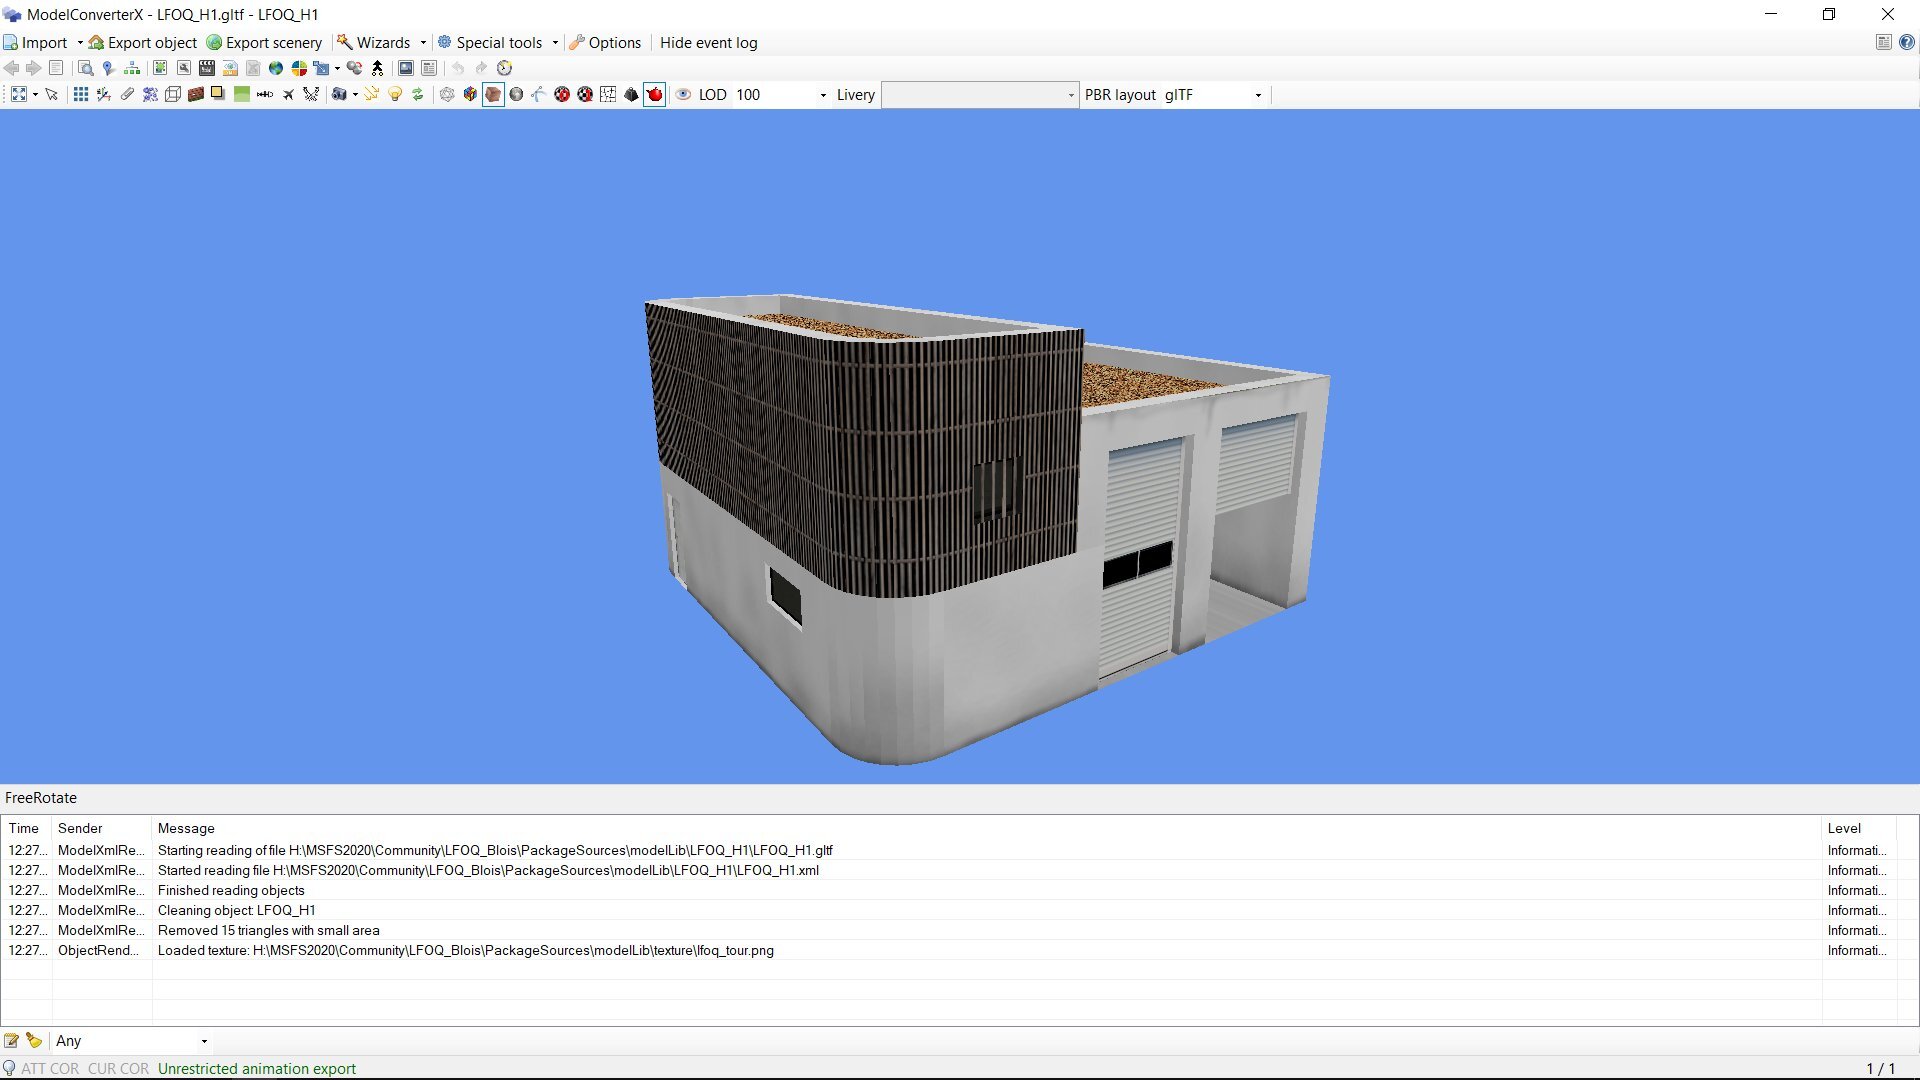Click the green reload arrows icon

pyautogui.click(x=418, y=94)
